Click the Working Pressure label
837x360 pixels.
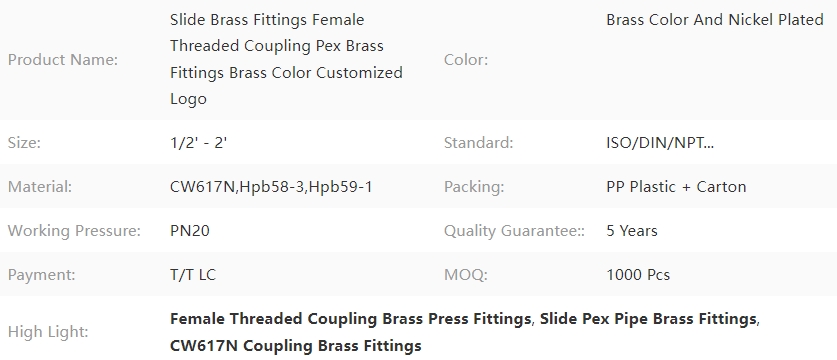[x=74, y=231]
